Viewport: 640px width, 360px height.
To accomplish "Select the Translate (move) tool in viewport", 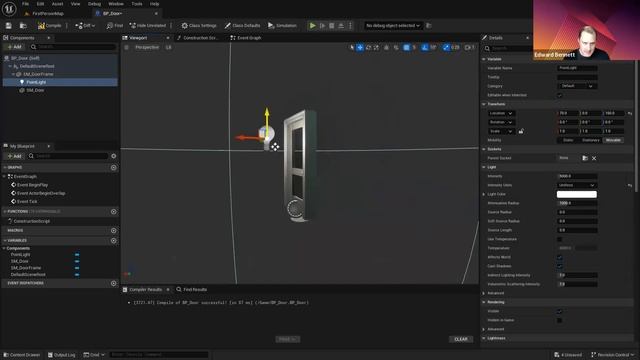I will point(360,48).
